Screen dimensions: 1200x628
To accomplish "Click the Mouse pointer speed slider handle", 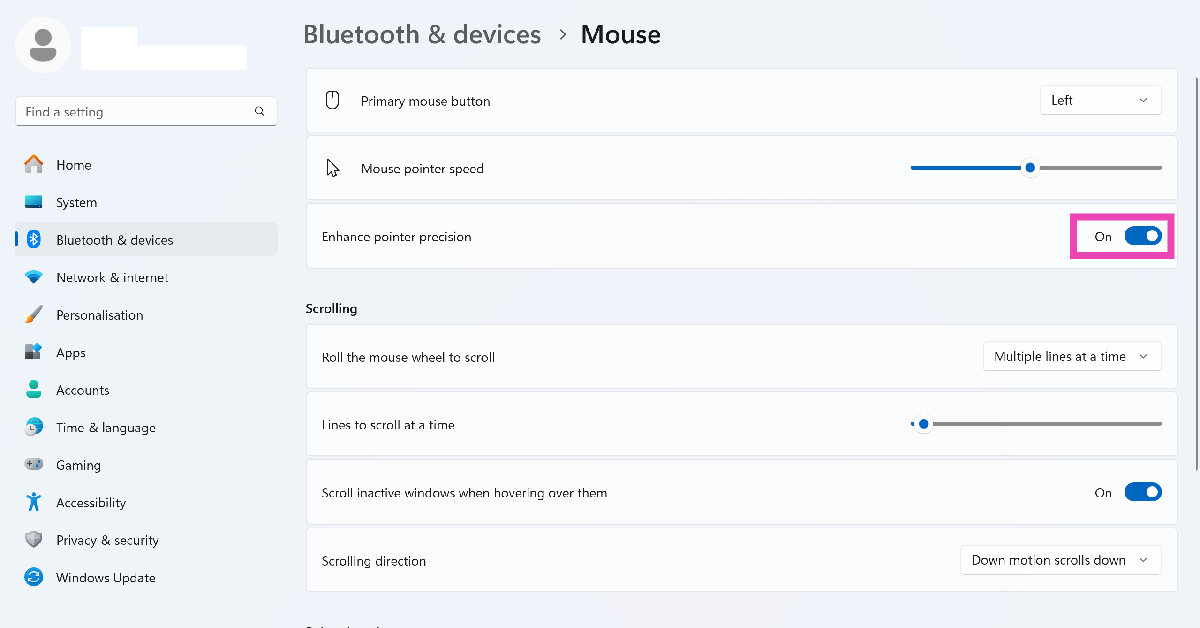I will (x=1030, y=168).
